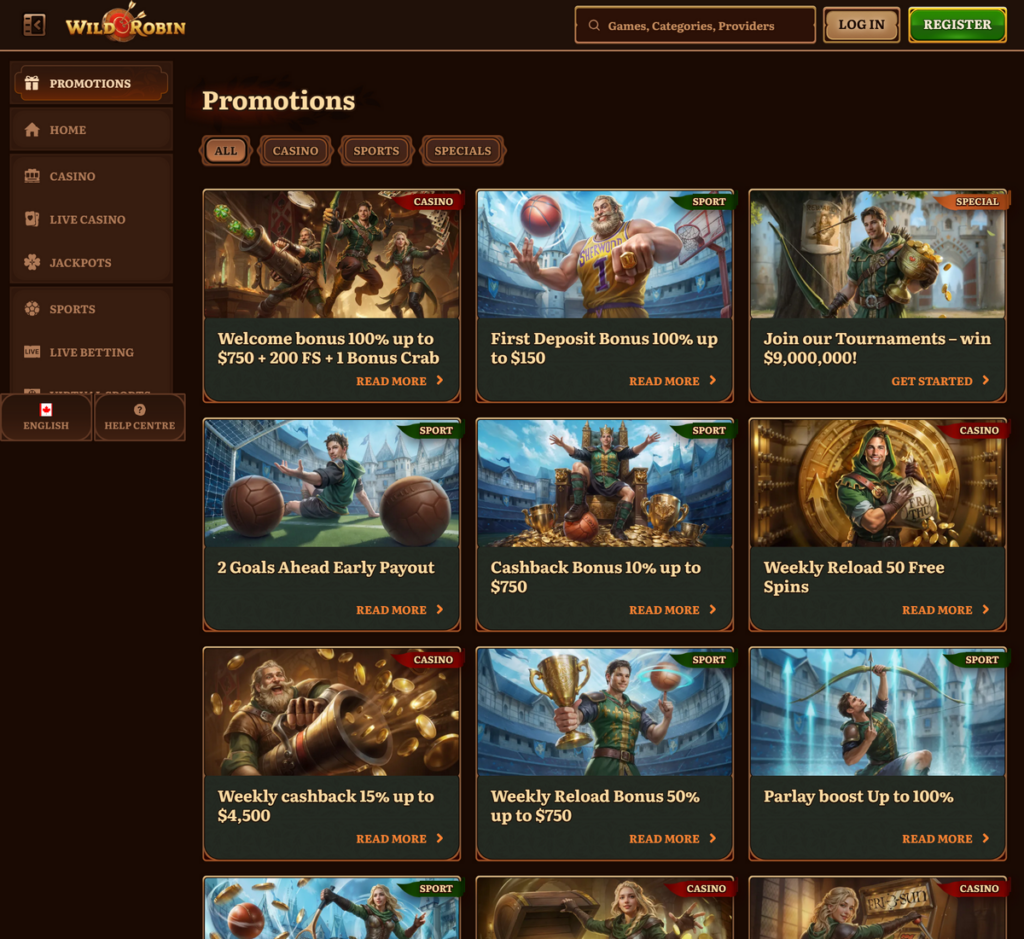
Task: Click the Jackpots clover icon
Action: tap(31, 262)
